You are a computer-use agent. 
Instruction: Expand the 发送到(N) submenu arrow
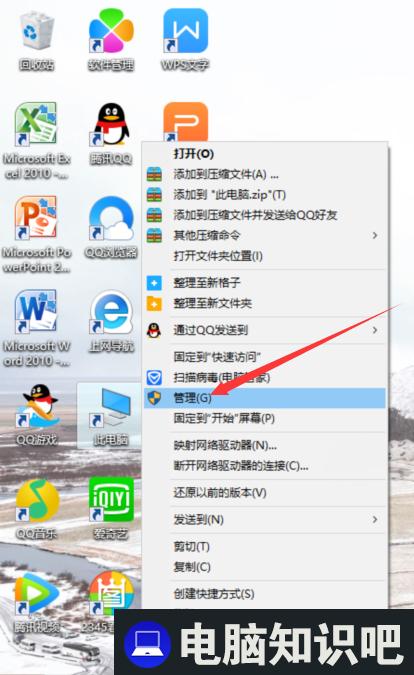pyautogui.click(x=375, y=520)
